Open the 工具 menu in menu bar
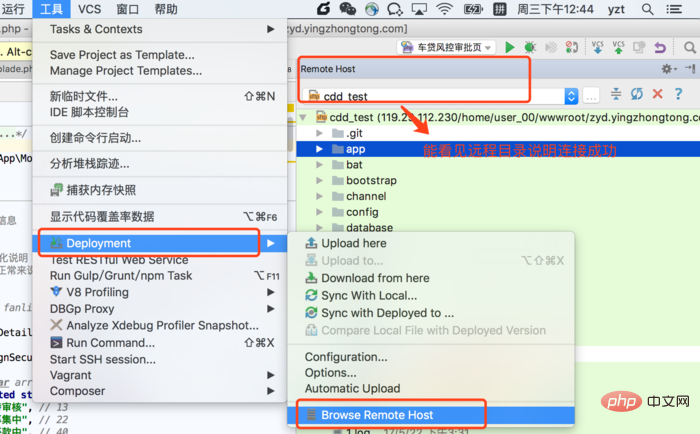This screenshot has width=700, height=434. pyautogui.click(x=51, y=9)
